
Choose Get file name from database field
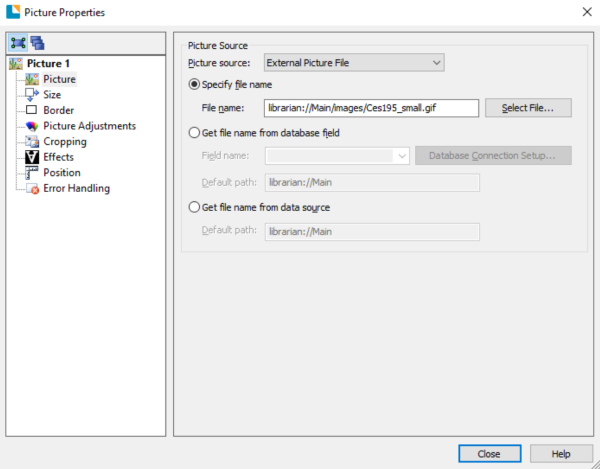194,133
